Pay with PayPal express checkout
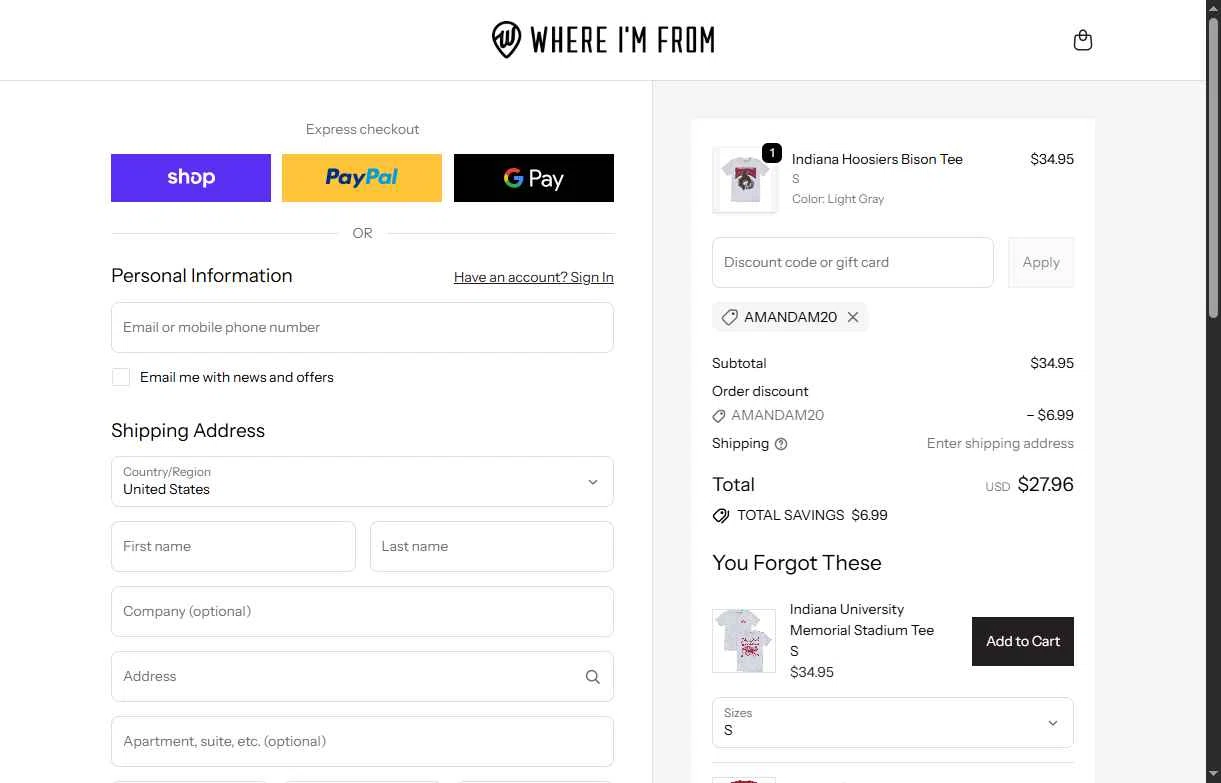The image size is (1221, 783). (x=362, y=178)
